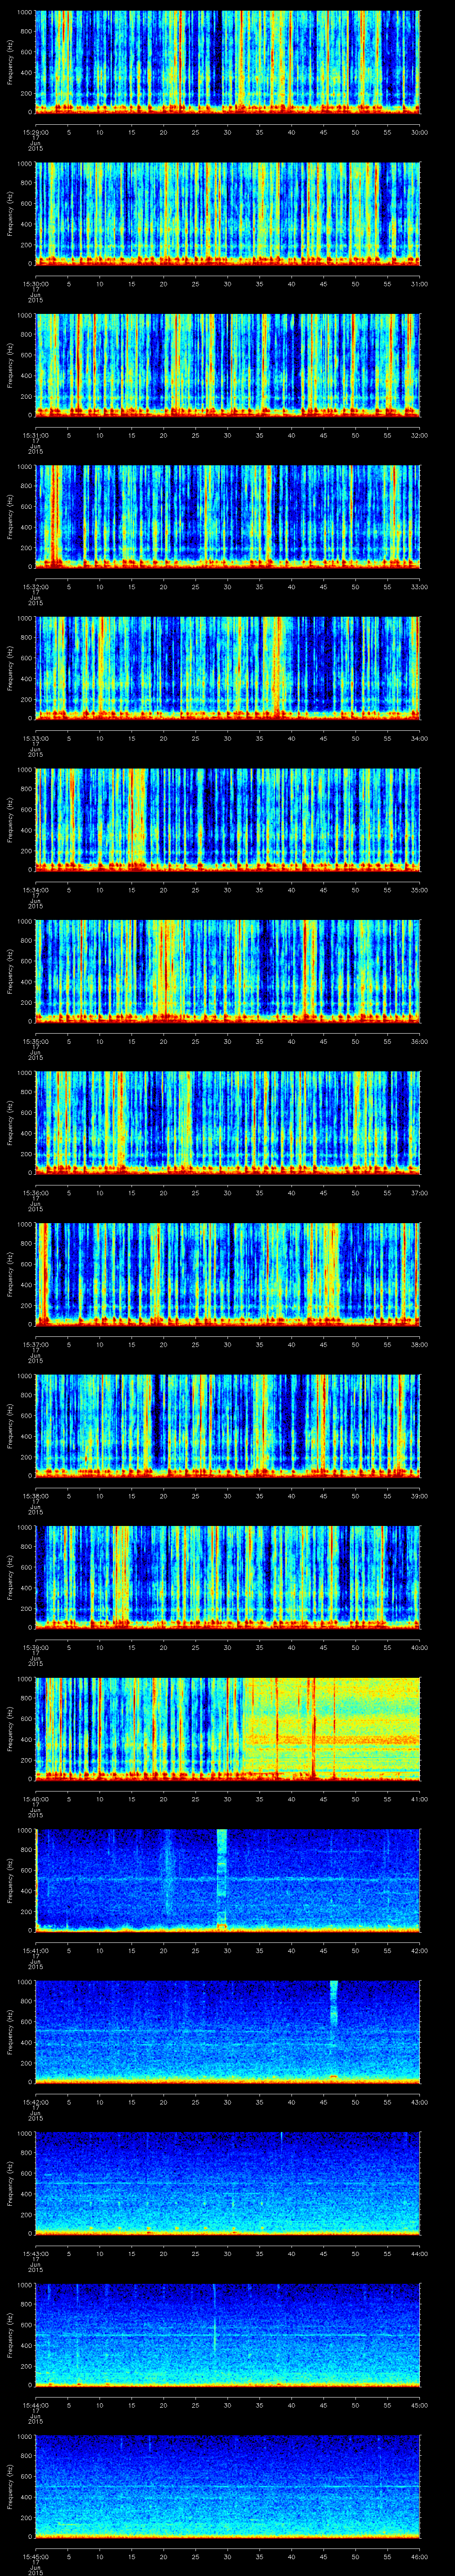Click Frequency (Hz) axis label of 15:36:00 plot
Image resolution: width=455 pixels, height=2576 pixels.
pos(10,1122)
